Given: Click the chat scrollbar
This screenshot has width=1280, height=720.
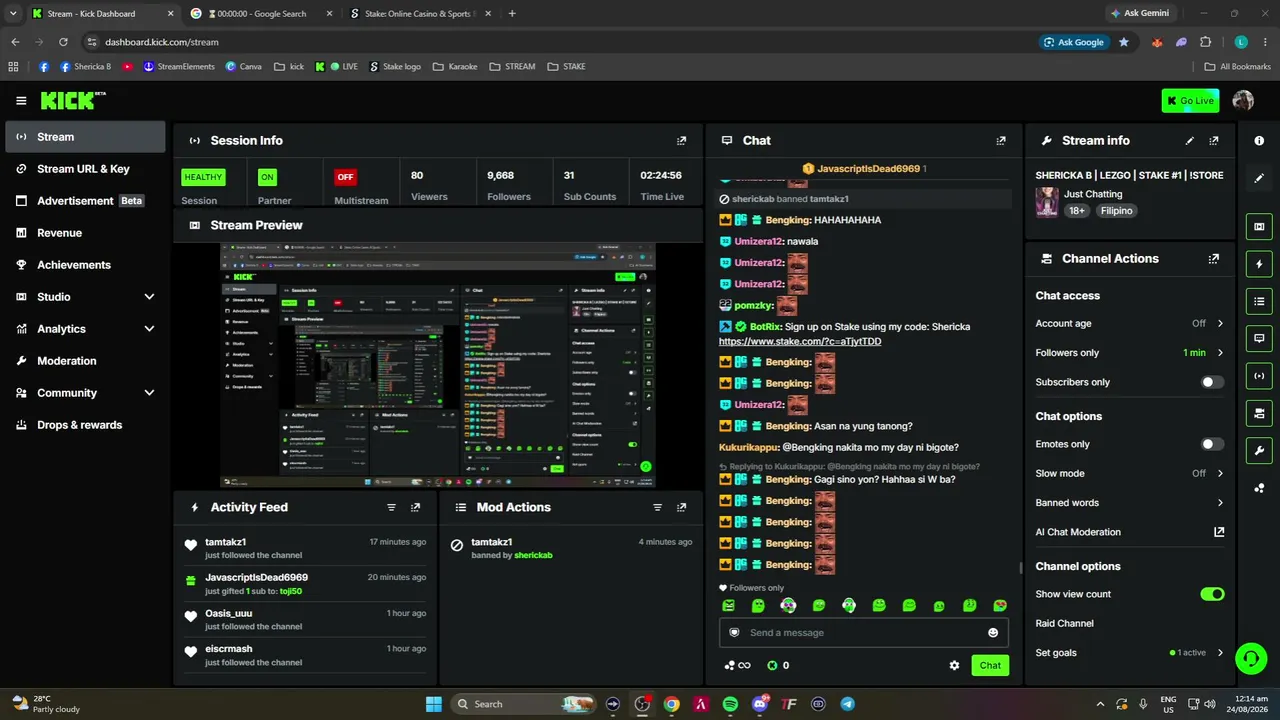Looking at the screenshot, I should coord(1020,568).
